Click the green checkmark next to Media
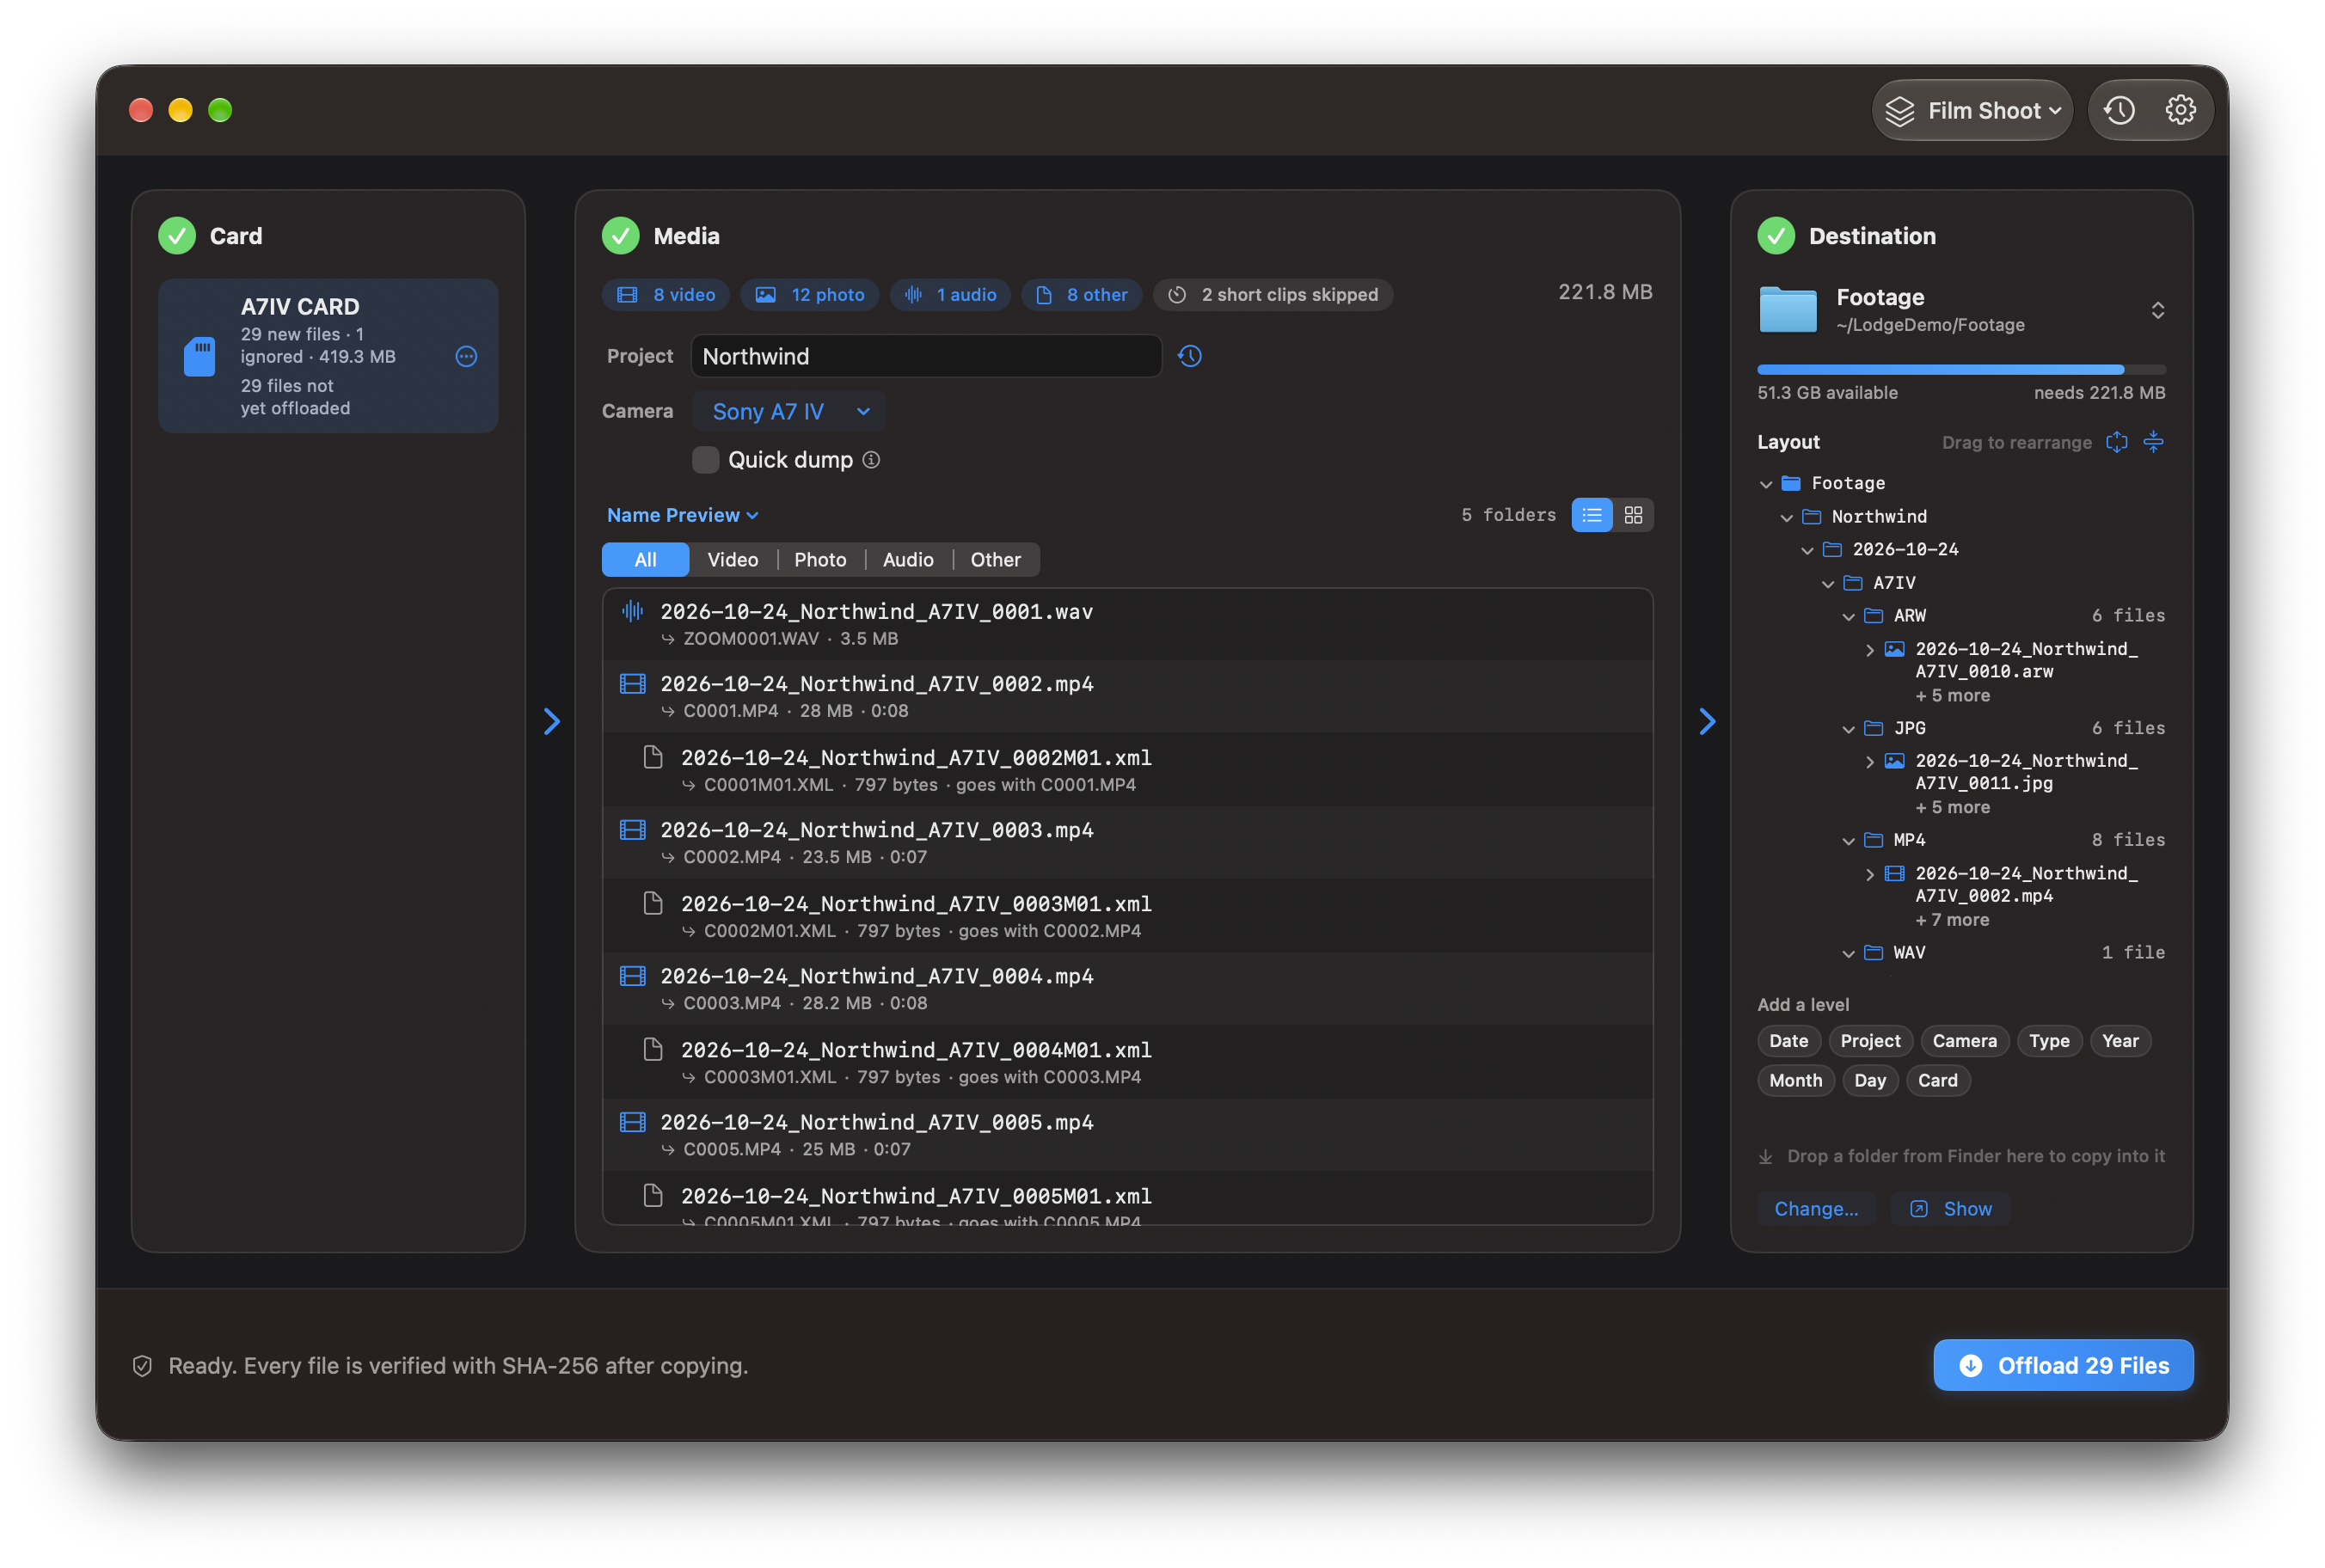The width and height of the screenshot is (2325, 1568). pyautogui.click(x=620, y=236)
